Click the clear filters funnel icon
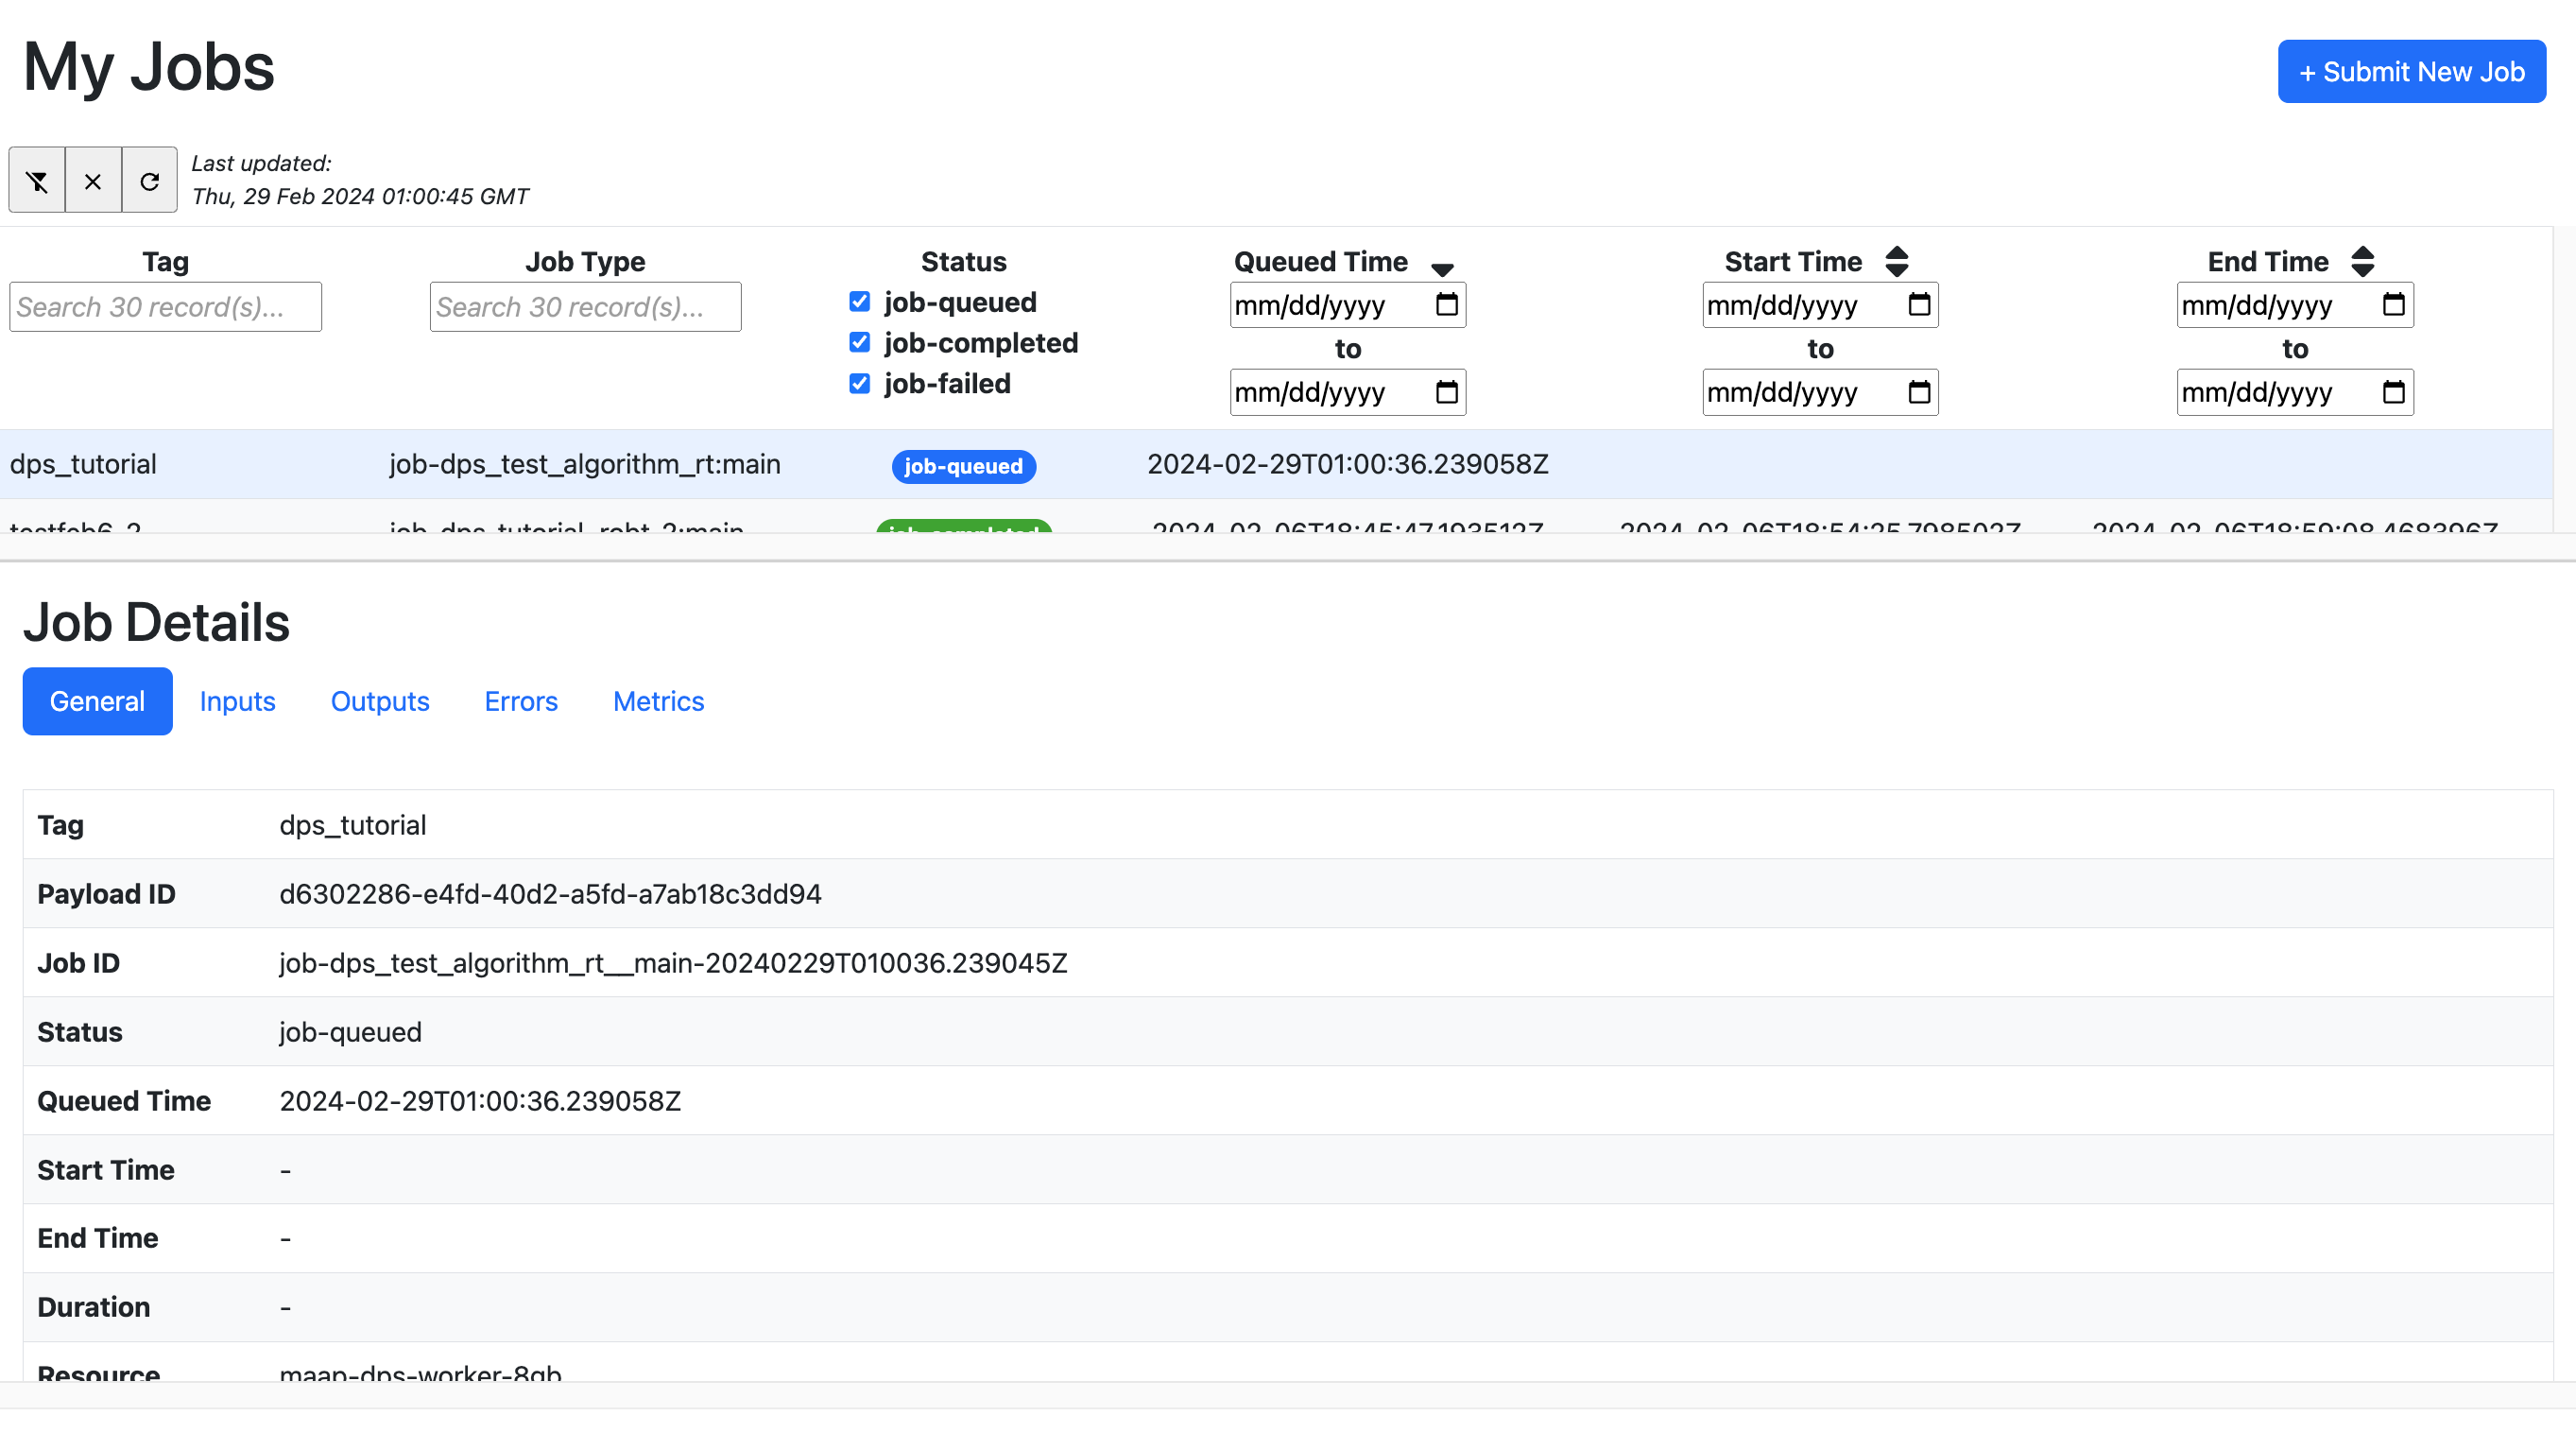Viewport: 2576px width, 1433px height. 37,180
